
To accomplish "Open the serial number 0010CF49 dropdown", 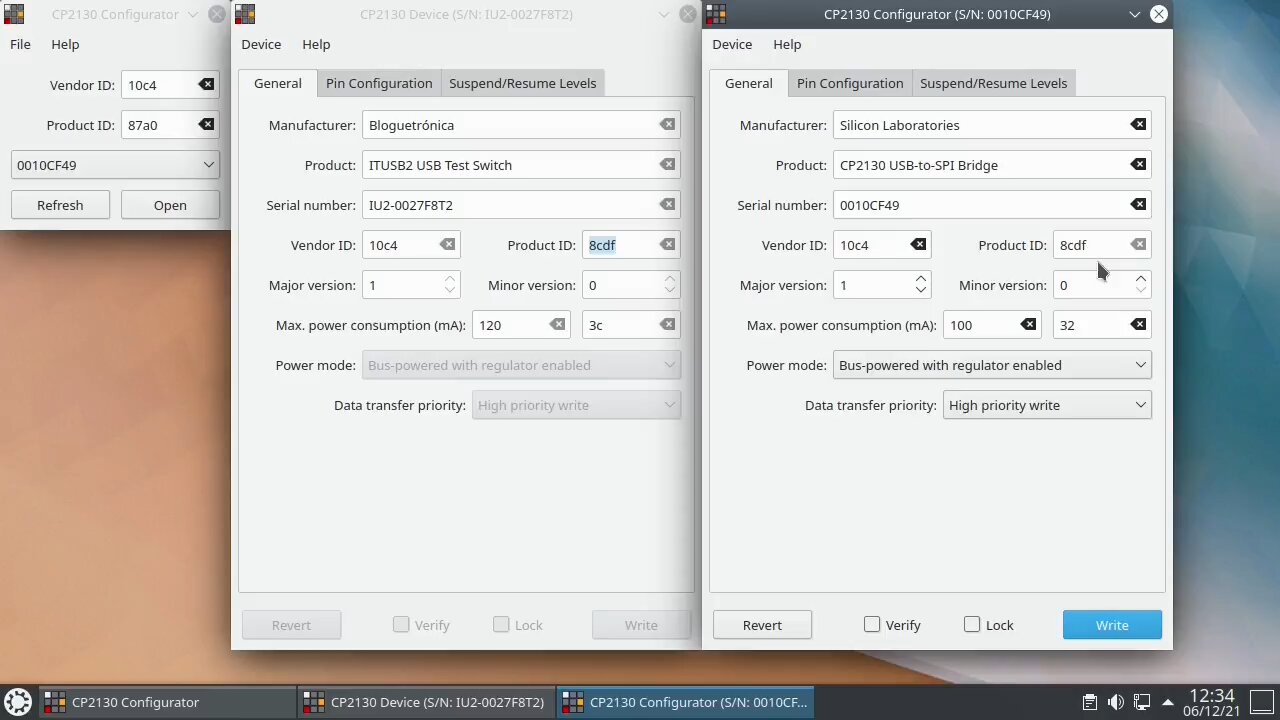I will [x=115, y=165].
